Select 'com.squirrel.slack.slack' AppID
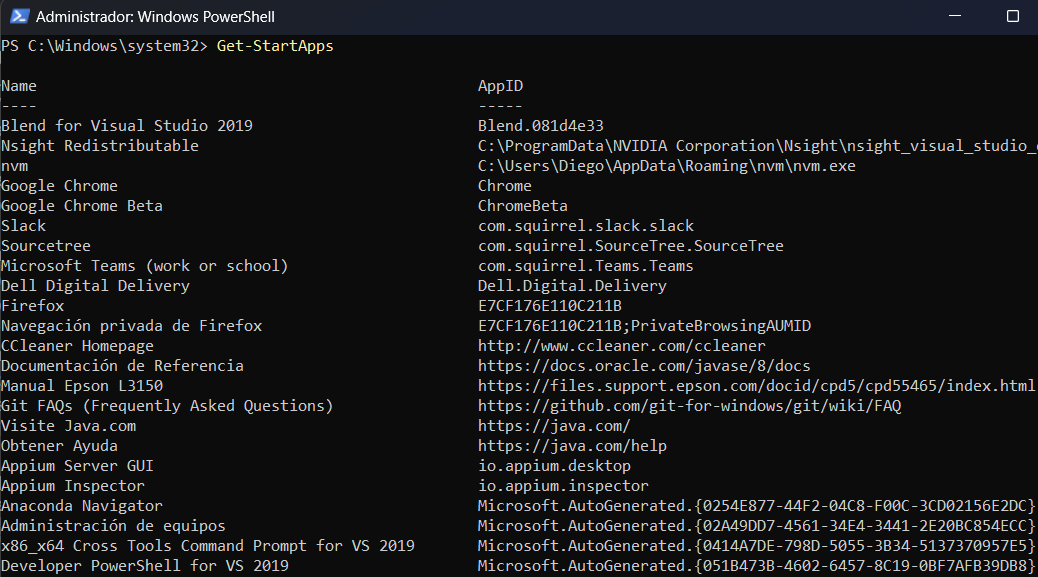 coord(586,226)
